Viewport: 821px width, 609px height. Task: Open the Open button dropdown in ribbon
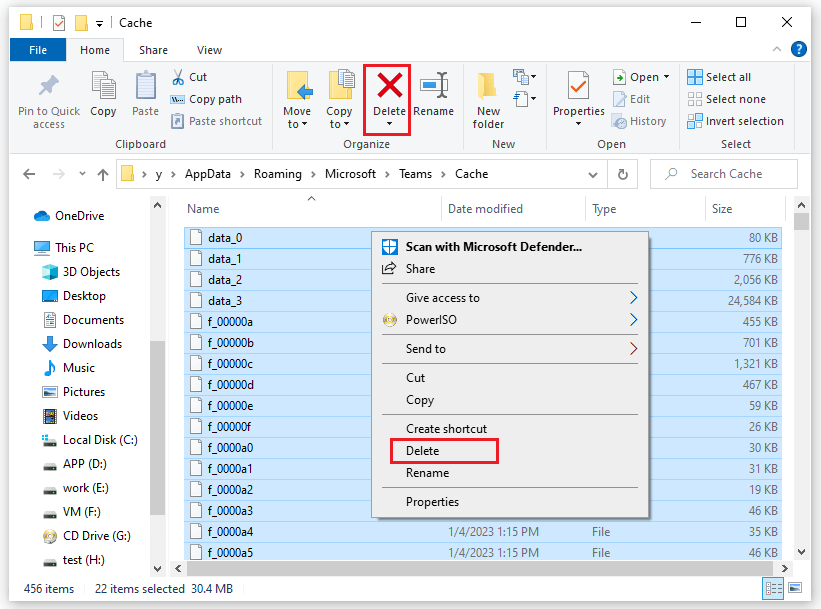point(667,77)
